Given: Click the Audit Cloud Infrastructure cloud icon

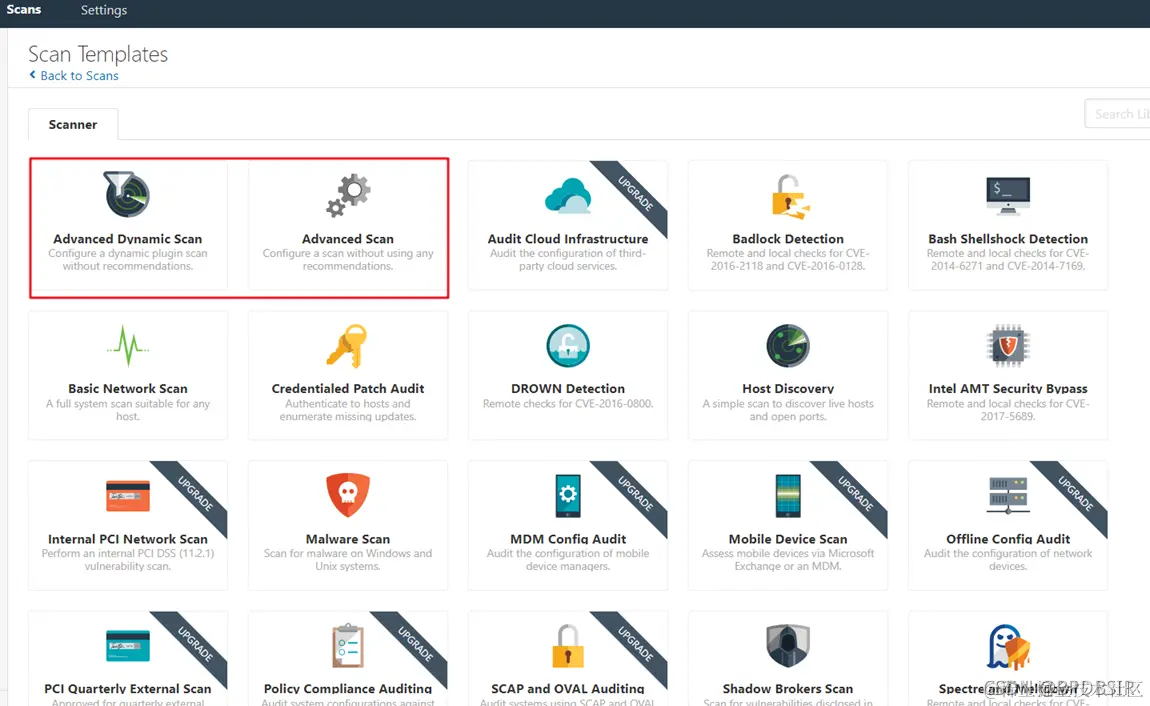Looking at the screenshot, I should pyautogui.click(x=568, y=196).
